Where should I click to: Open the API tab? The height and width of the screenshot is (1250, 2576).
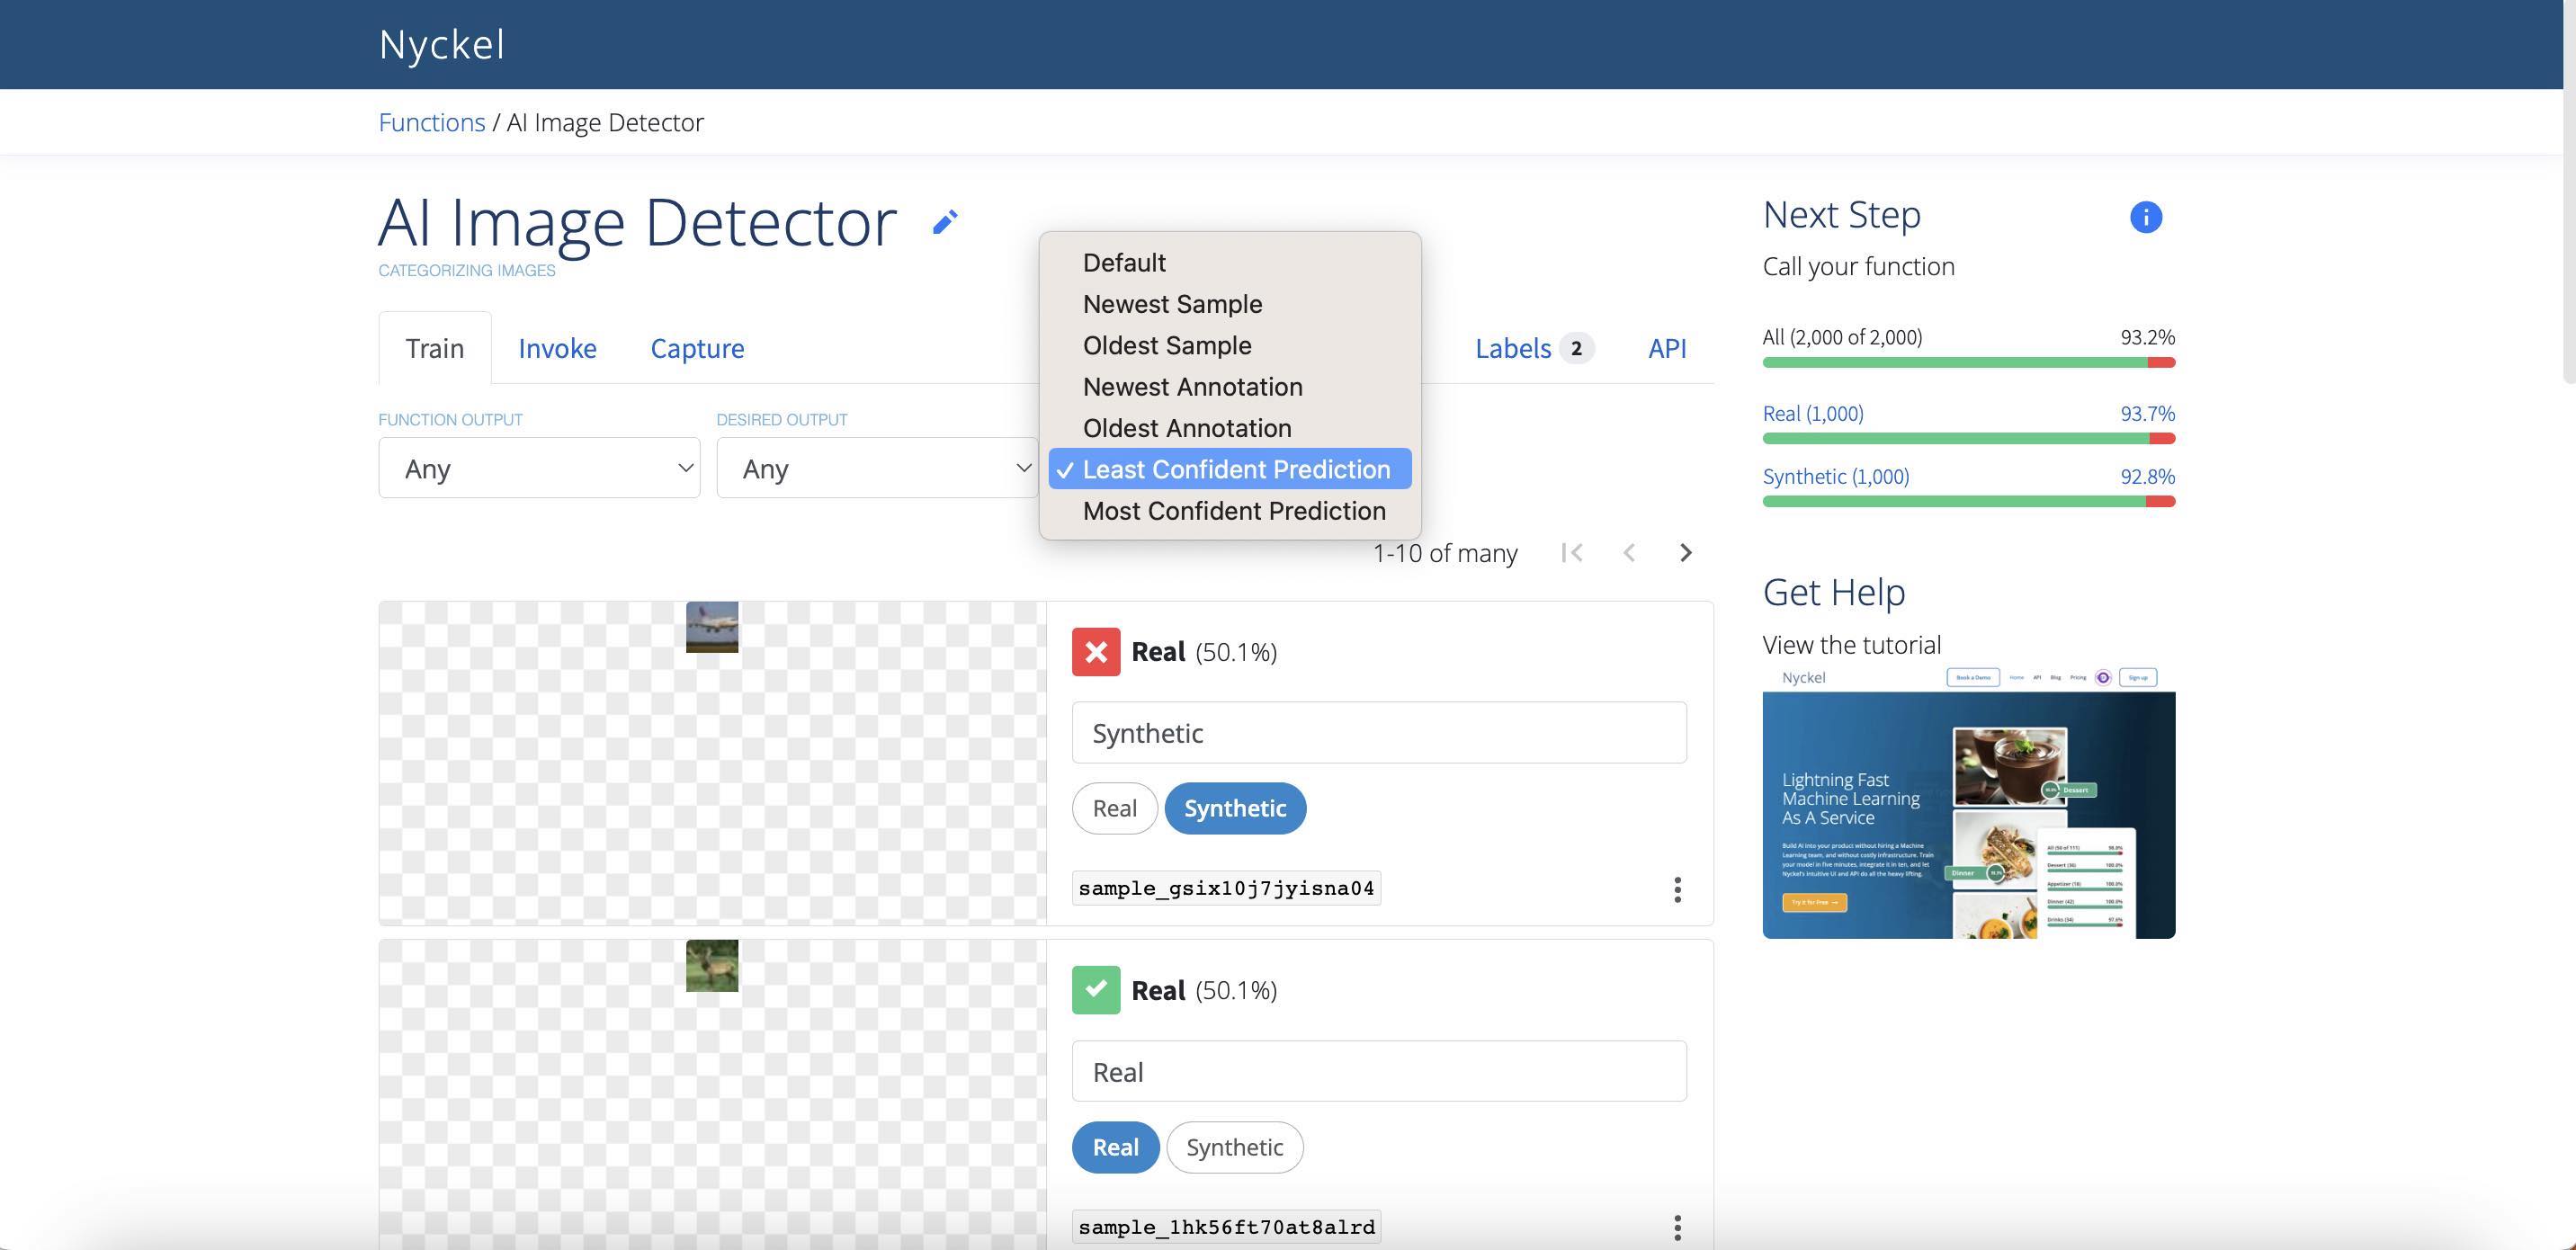click(x=1667, y=348)
